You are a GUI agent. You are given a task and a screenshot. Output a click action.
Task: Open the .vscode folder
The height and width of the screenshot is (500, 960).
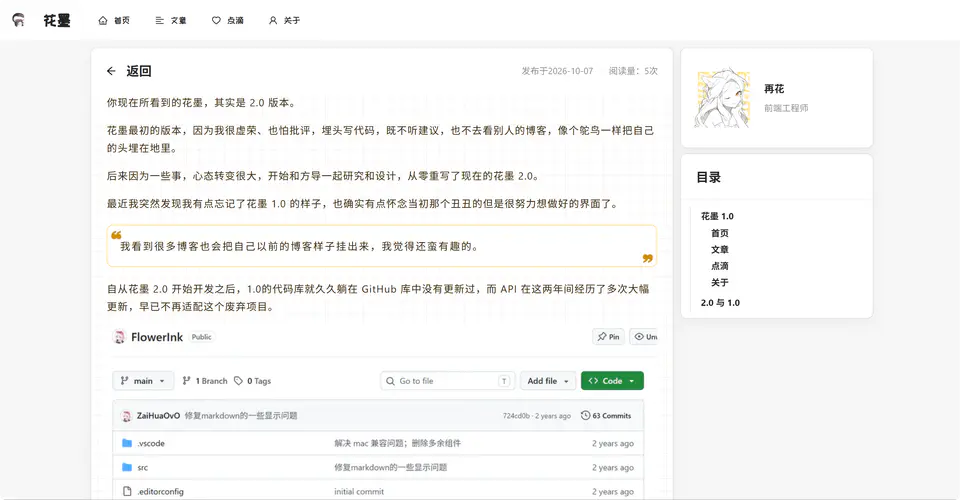click(x=151, y=443)
